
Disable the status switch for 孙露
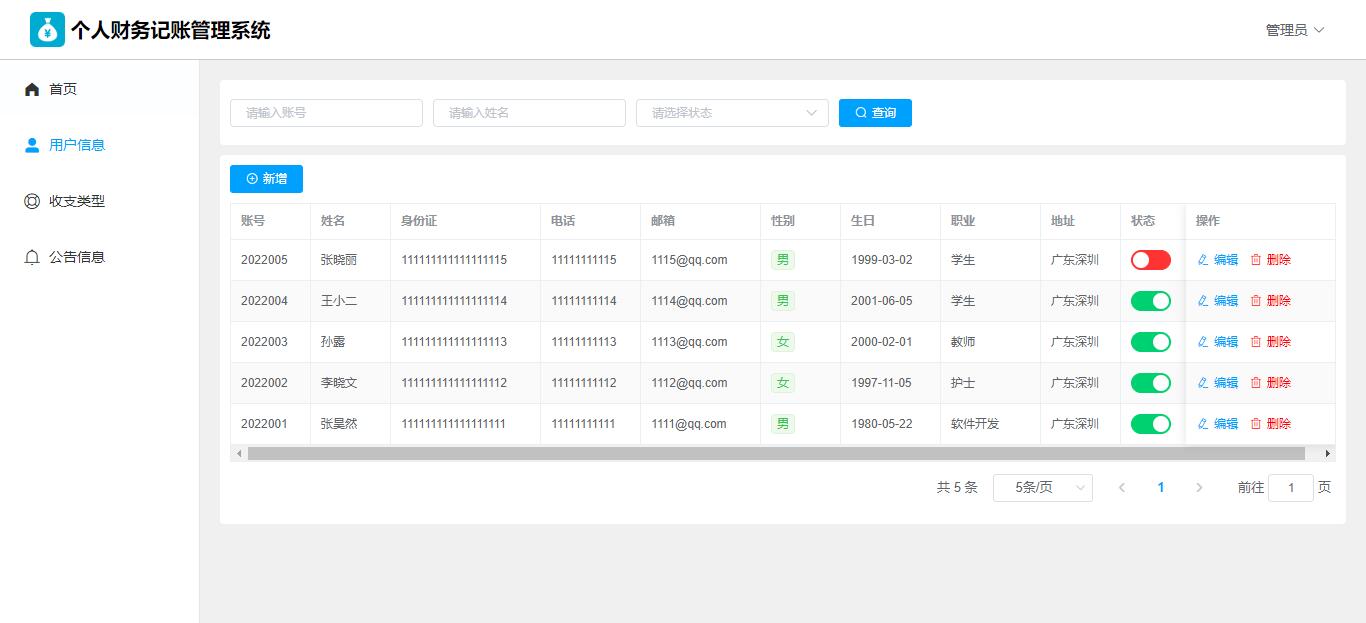pos(1150,342)
